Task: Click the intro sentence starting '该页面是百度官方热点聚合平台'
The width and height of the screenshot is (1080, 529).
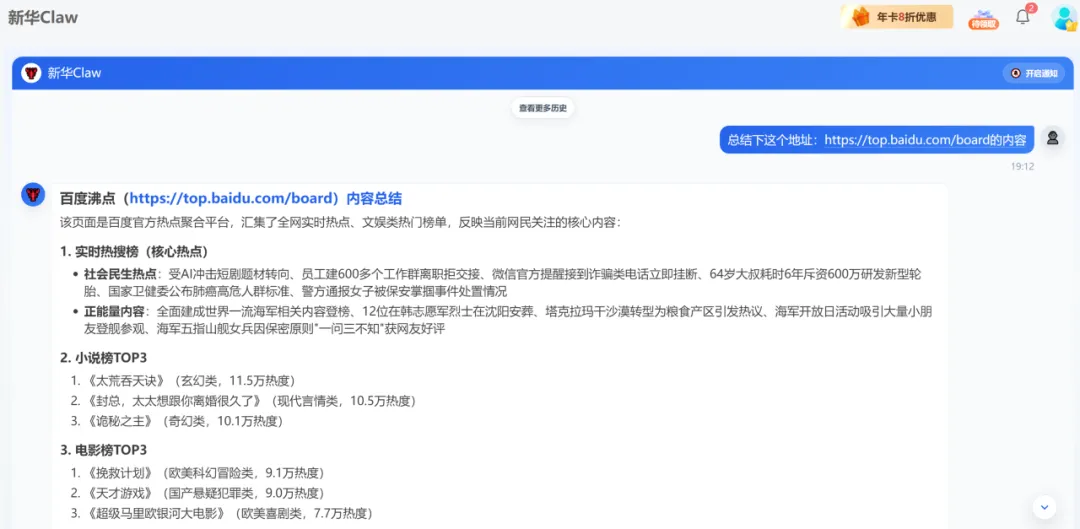Action: (x=341, y=222)
